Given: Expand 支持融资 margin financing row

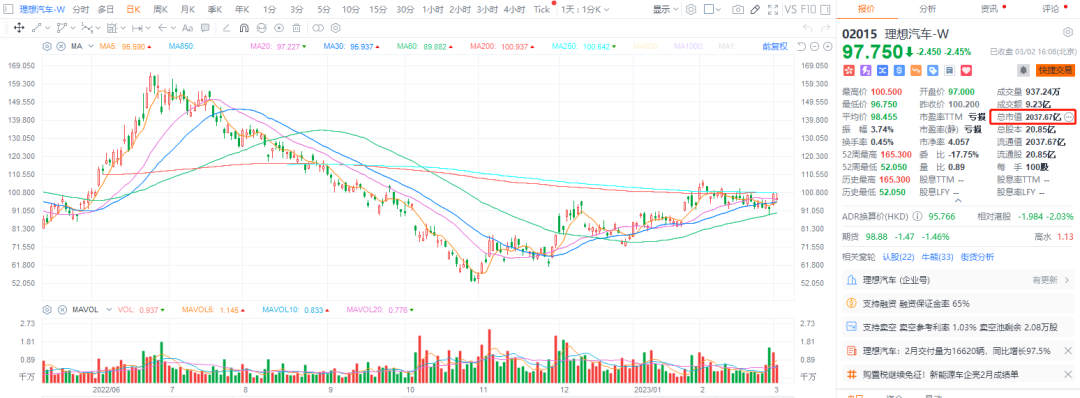Looking at the screenshot, I should coord(957,303).
